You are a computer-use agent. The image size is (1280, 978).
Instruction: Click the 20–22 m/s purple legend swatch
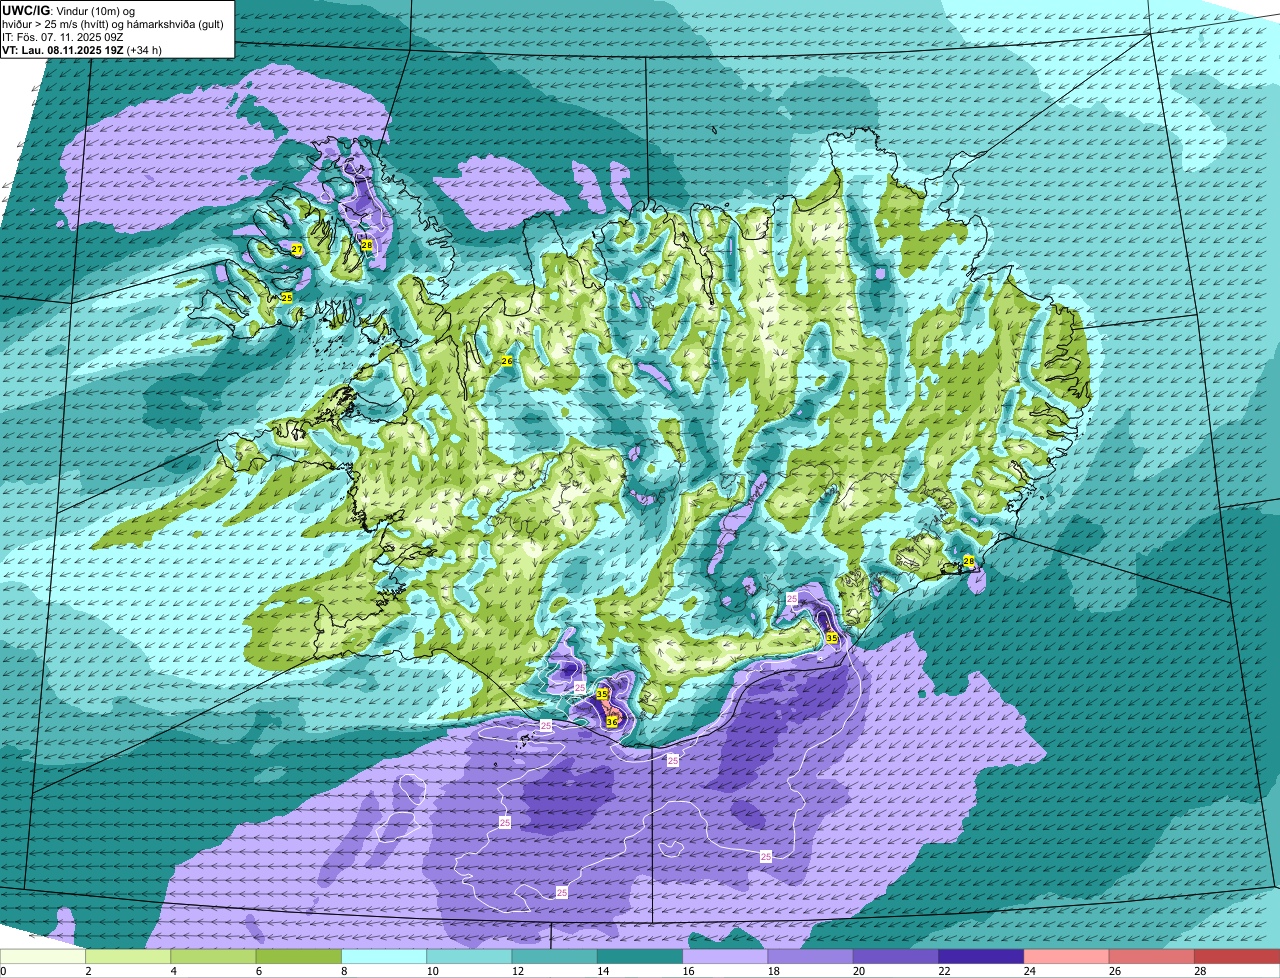[x=896, y=956]
